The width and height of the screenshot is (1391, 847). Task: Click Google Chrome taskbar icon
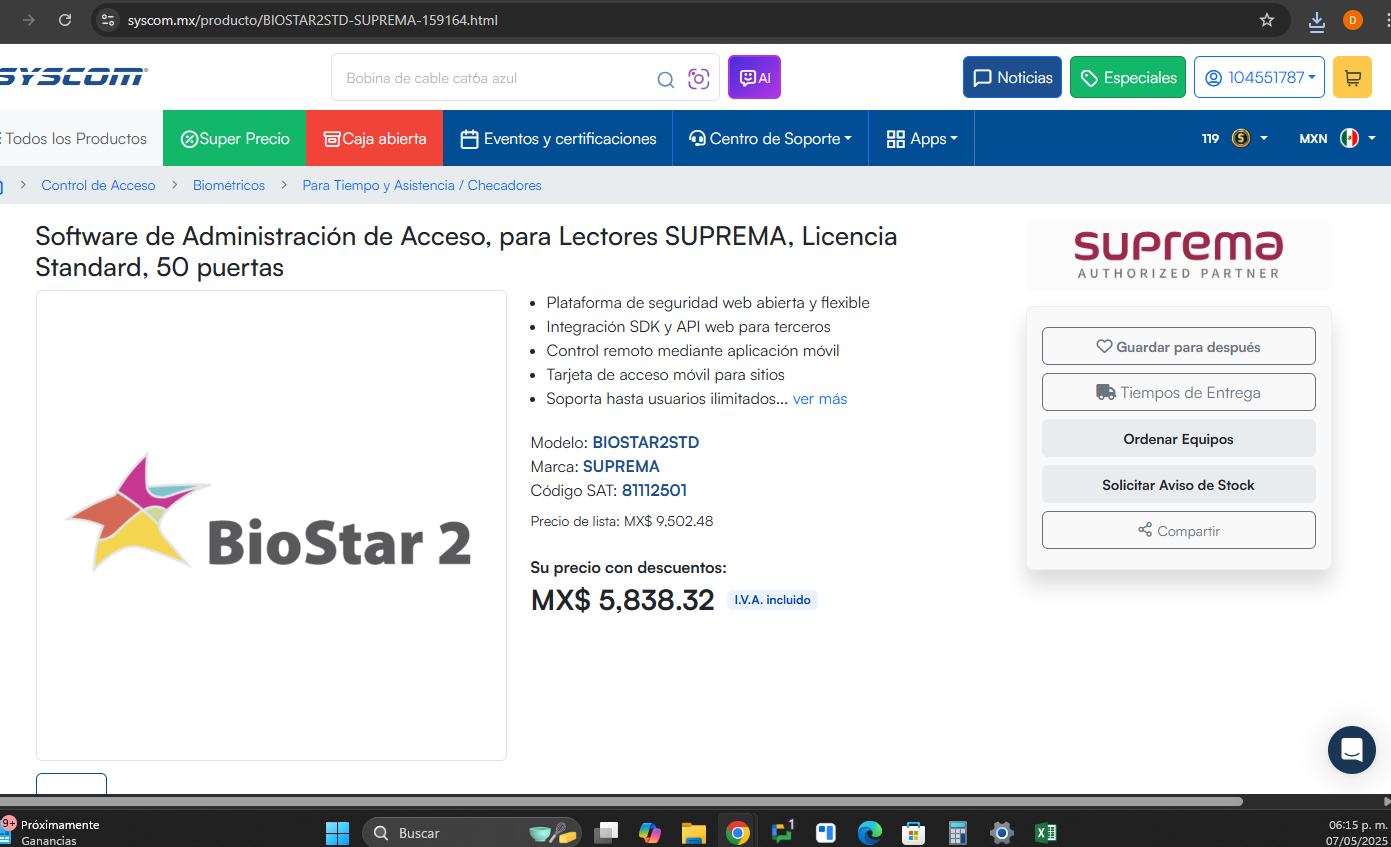pyautogui.click(x=737, y=832)
